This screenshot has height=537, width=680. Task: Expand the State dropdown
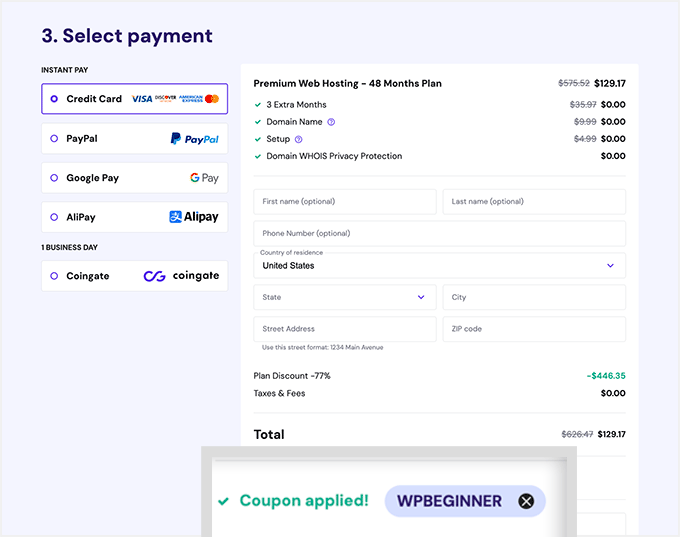pos(344,297)
